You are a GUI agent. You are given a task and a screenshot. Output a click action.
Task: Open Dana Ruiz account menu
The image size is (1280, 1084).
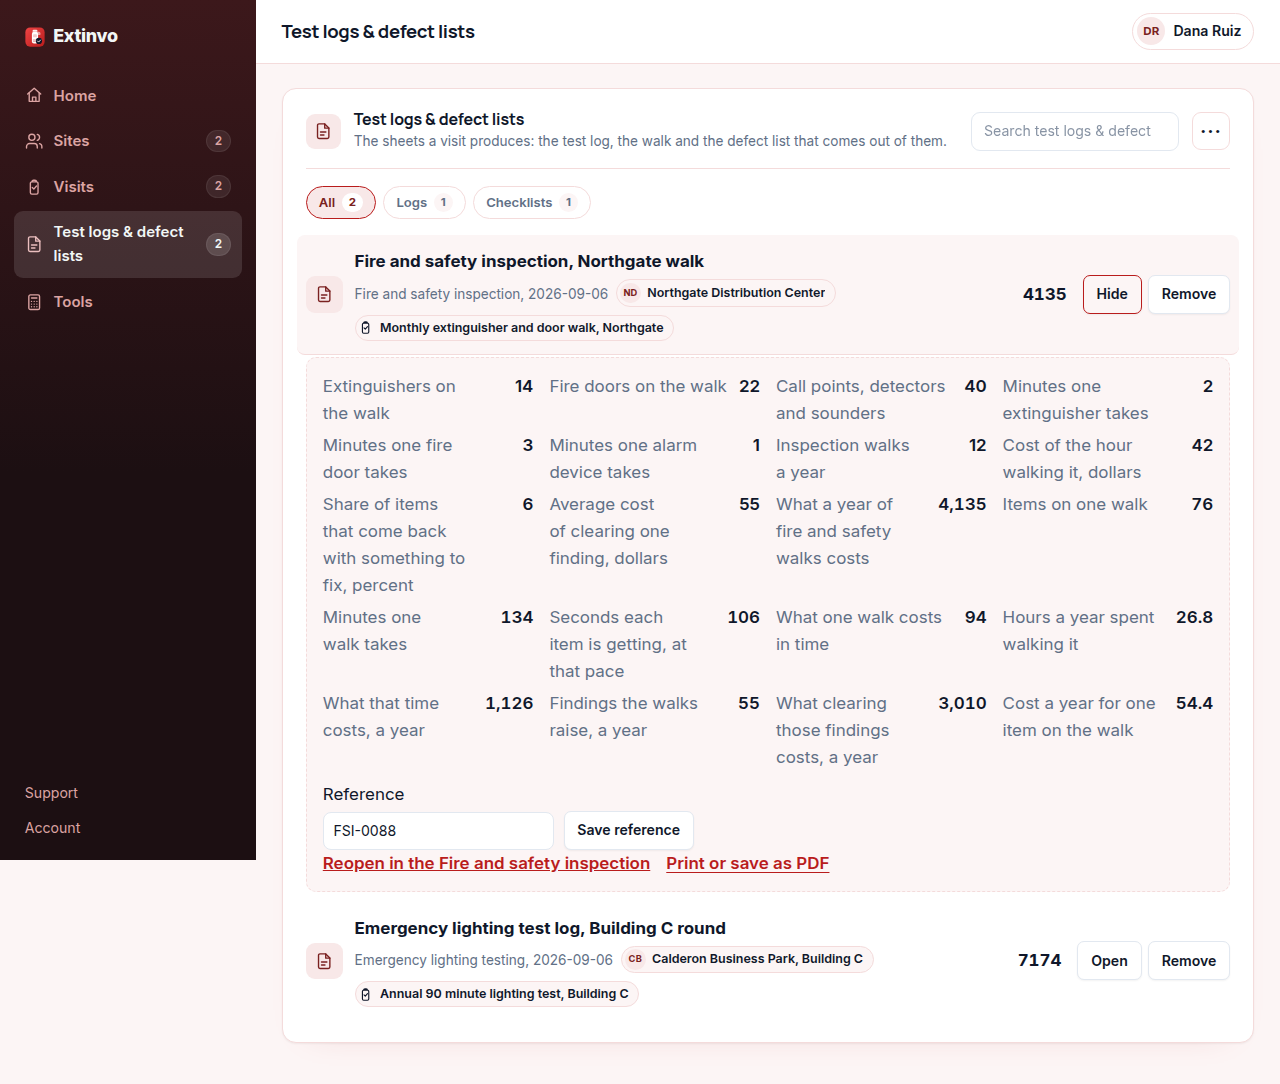(1193, 31)
